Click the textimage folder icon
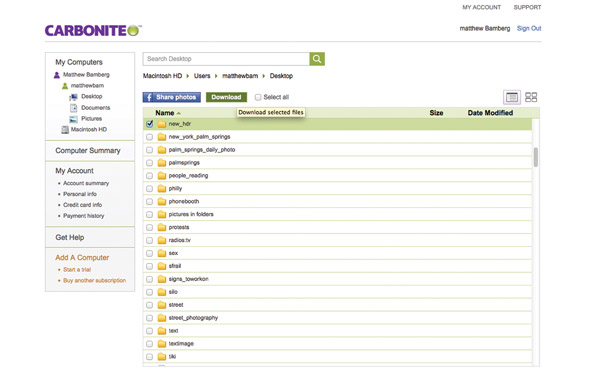The width and height of the screenshot is (600, 377). 162,344
